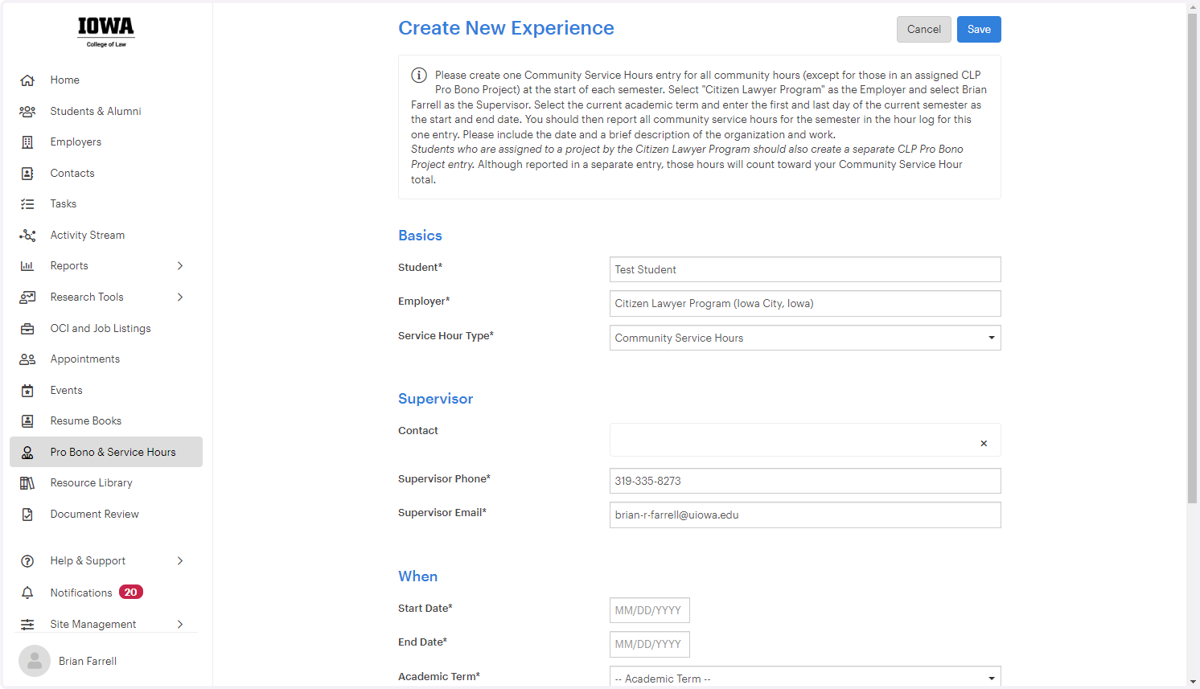Click the Employer input field
Viewport: 1200px width, 689px height.
[805, 304]
